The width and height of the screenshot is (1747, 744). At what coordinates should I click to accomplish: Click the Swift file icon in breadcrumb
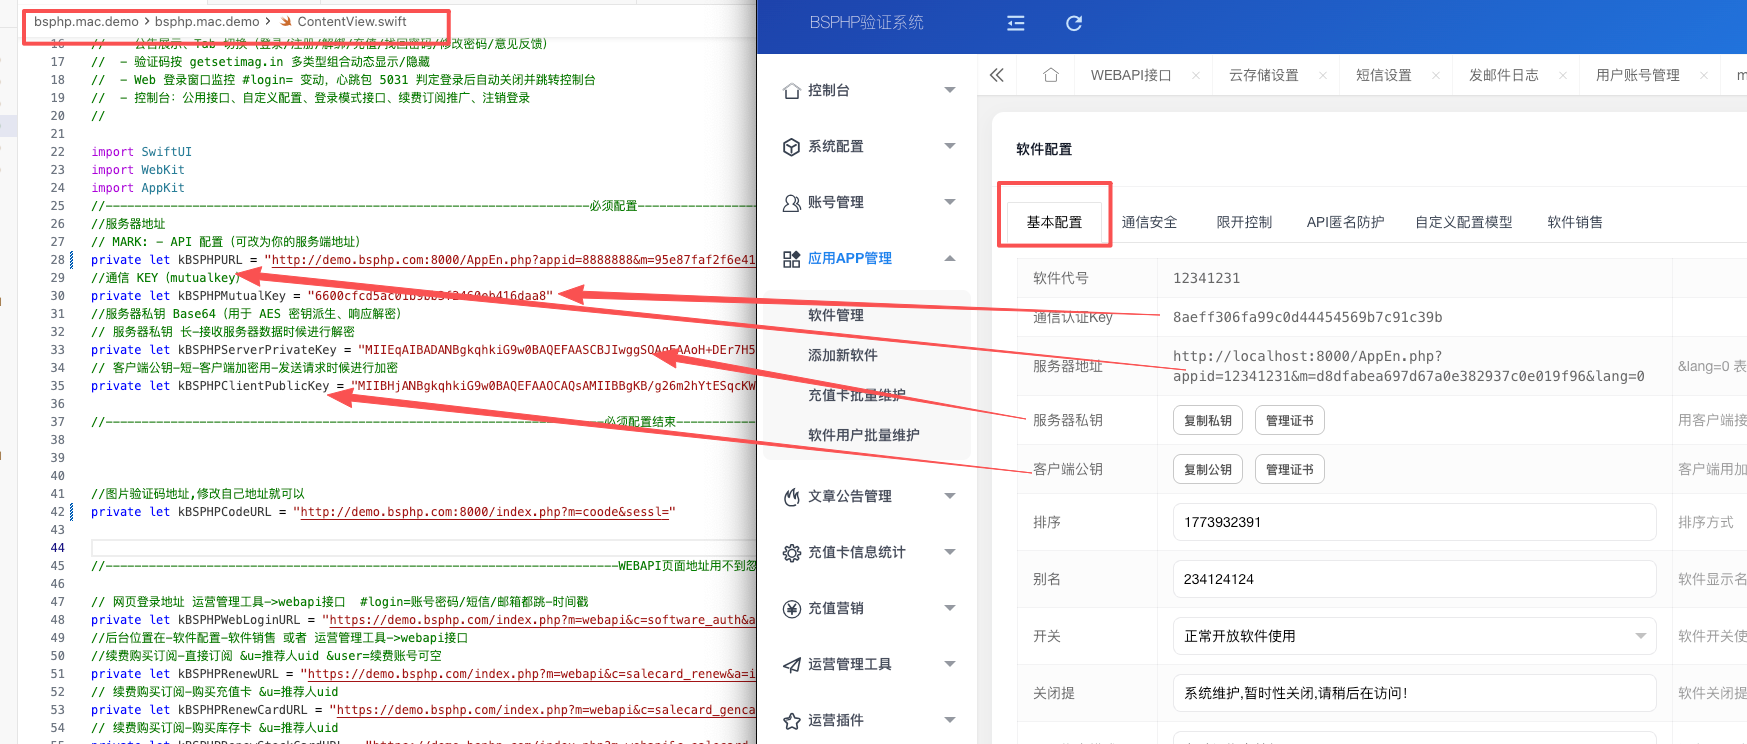pyautogui.click(x=286, y=22)
